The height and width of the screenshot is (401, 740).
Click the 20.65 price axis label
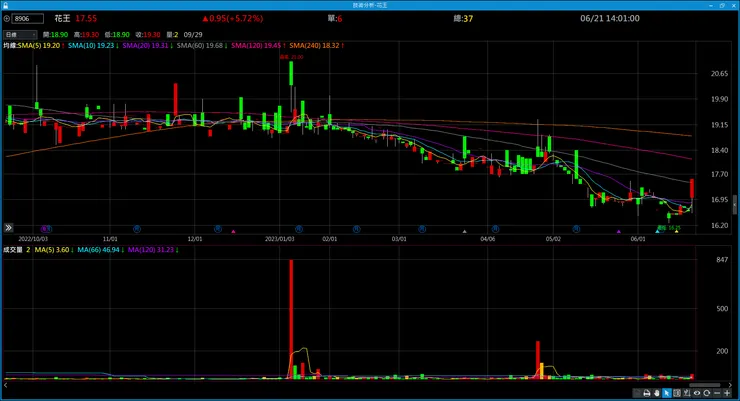point(719,74)
